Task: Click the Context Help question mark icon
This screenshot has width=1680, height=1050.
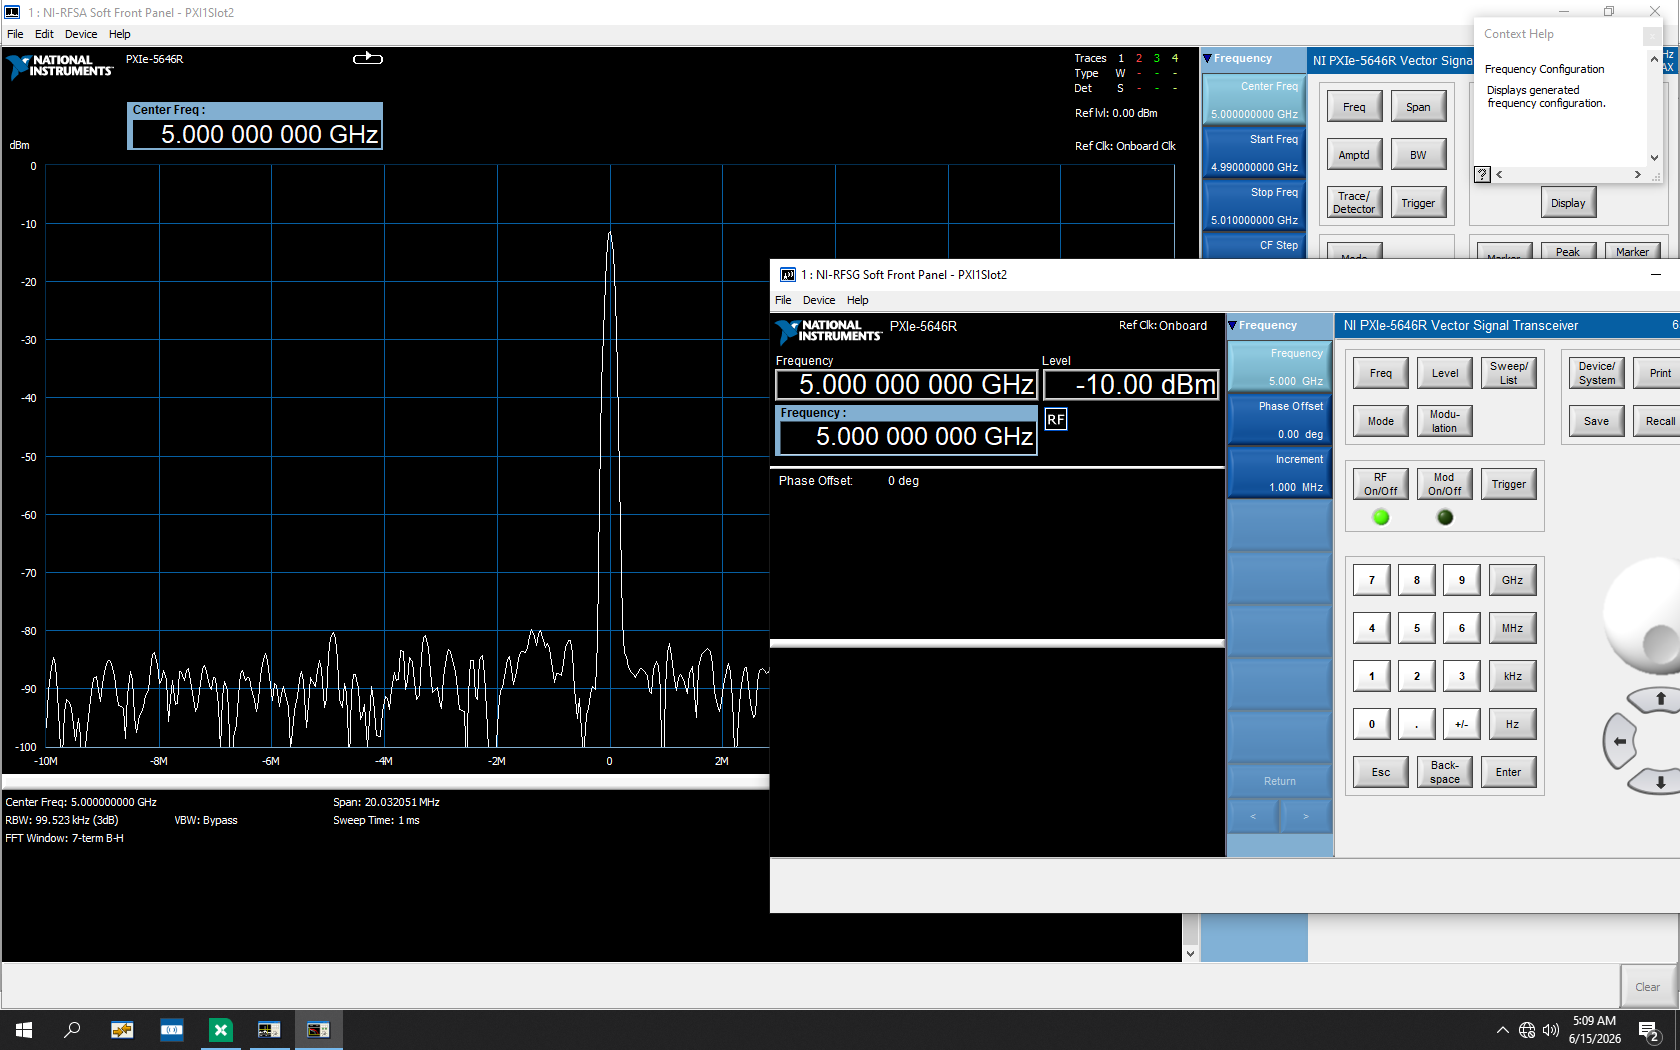Action: click(1482, 174)
